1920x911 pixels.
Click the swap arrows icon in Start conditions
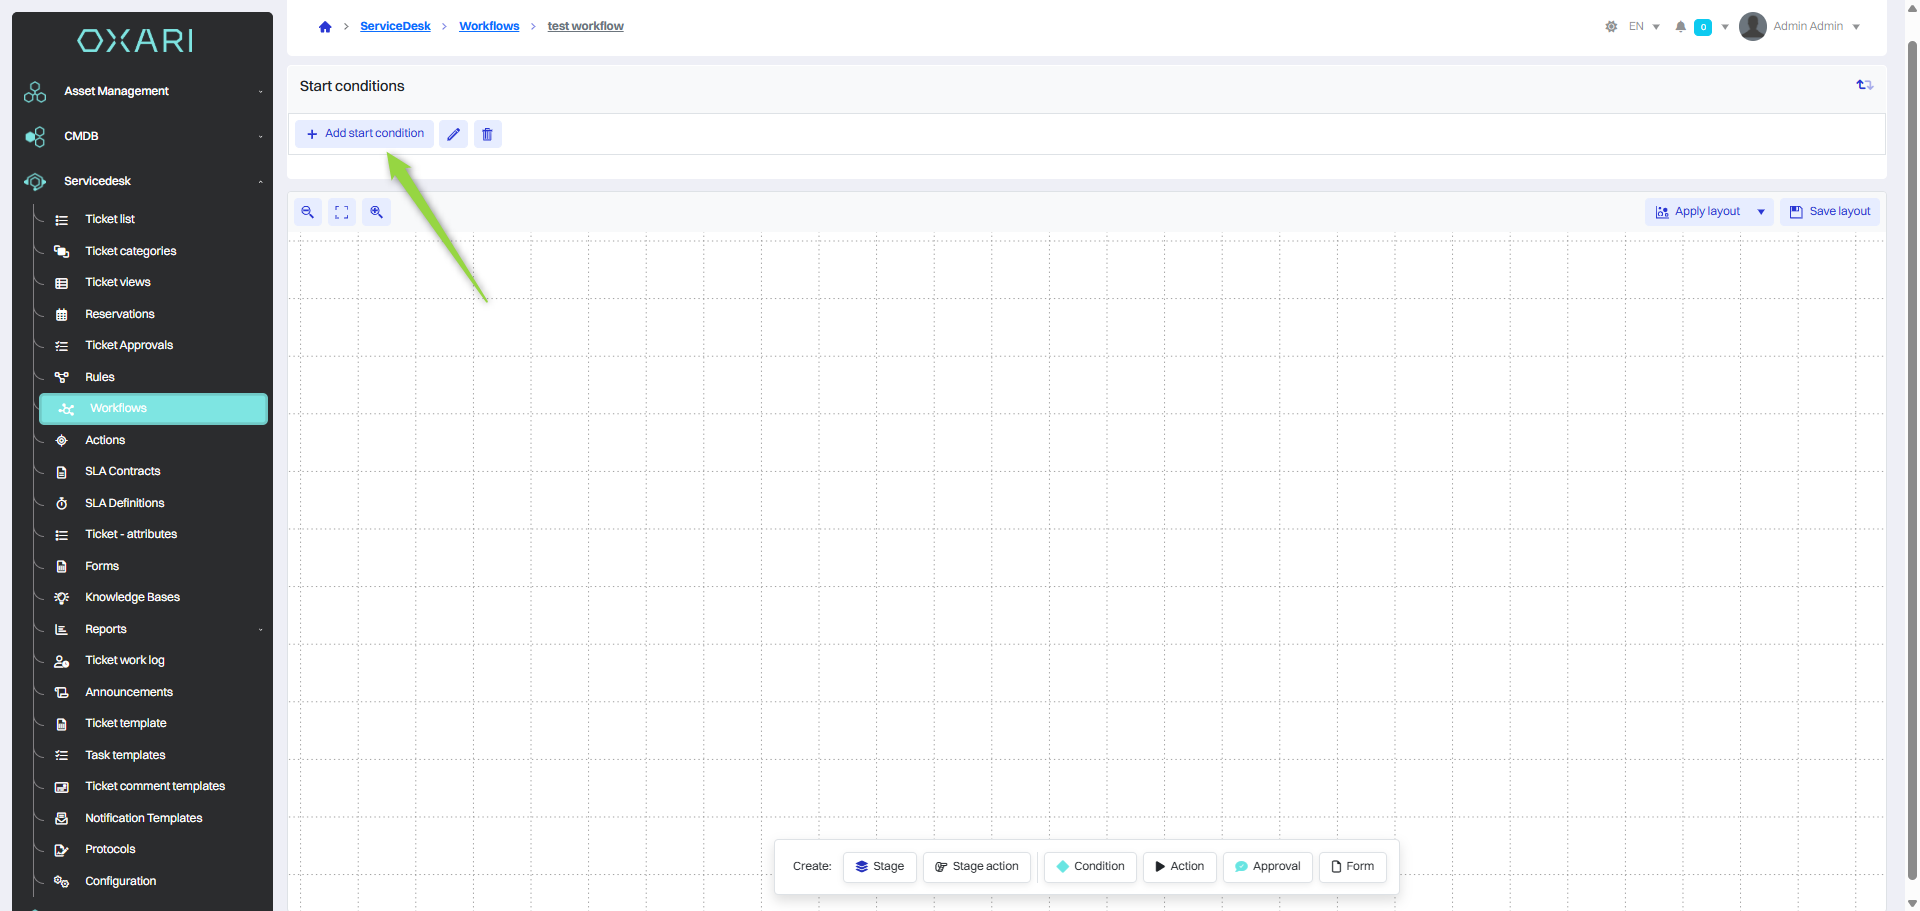[x=1864, y=86]
